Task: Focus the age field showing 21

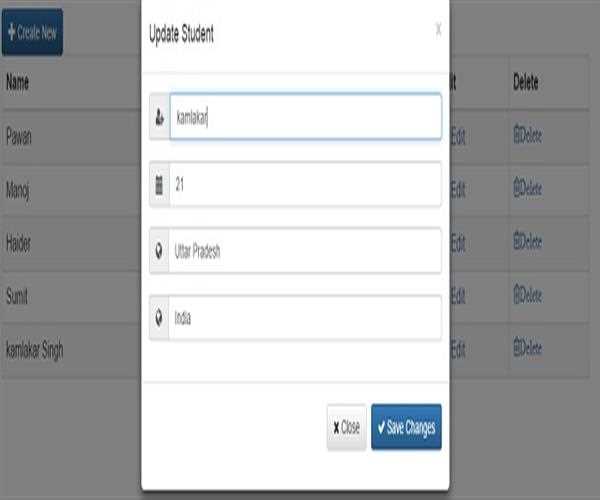Action: tap(305, 184)
